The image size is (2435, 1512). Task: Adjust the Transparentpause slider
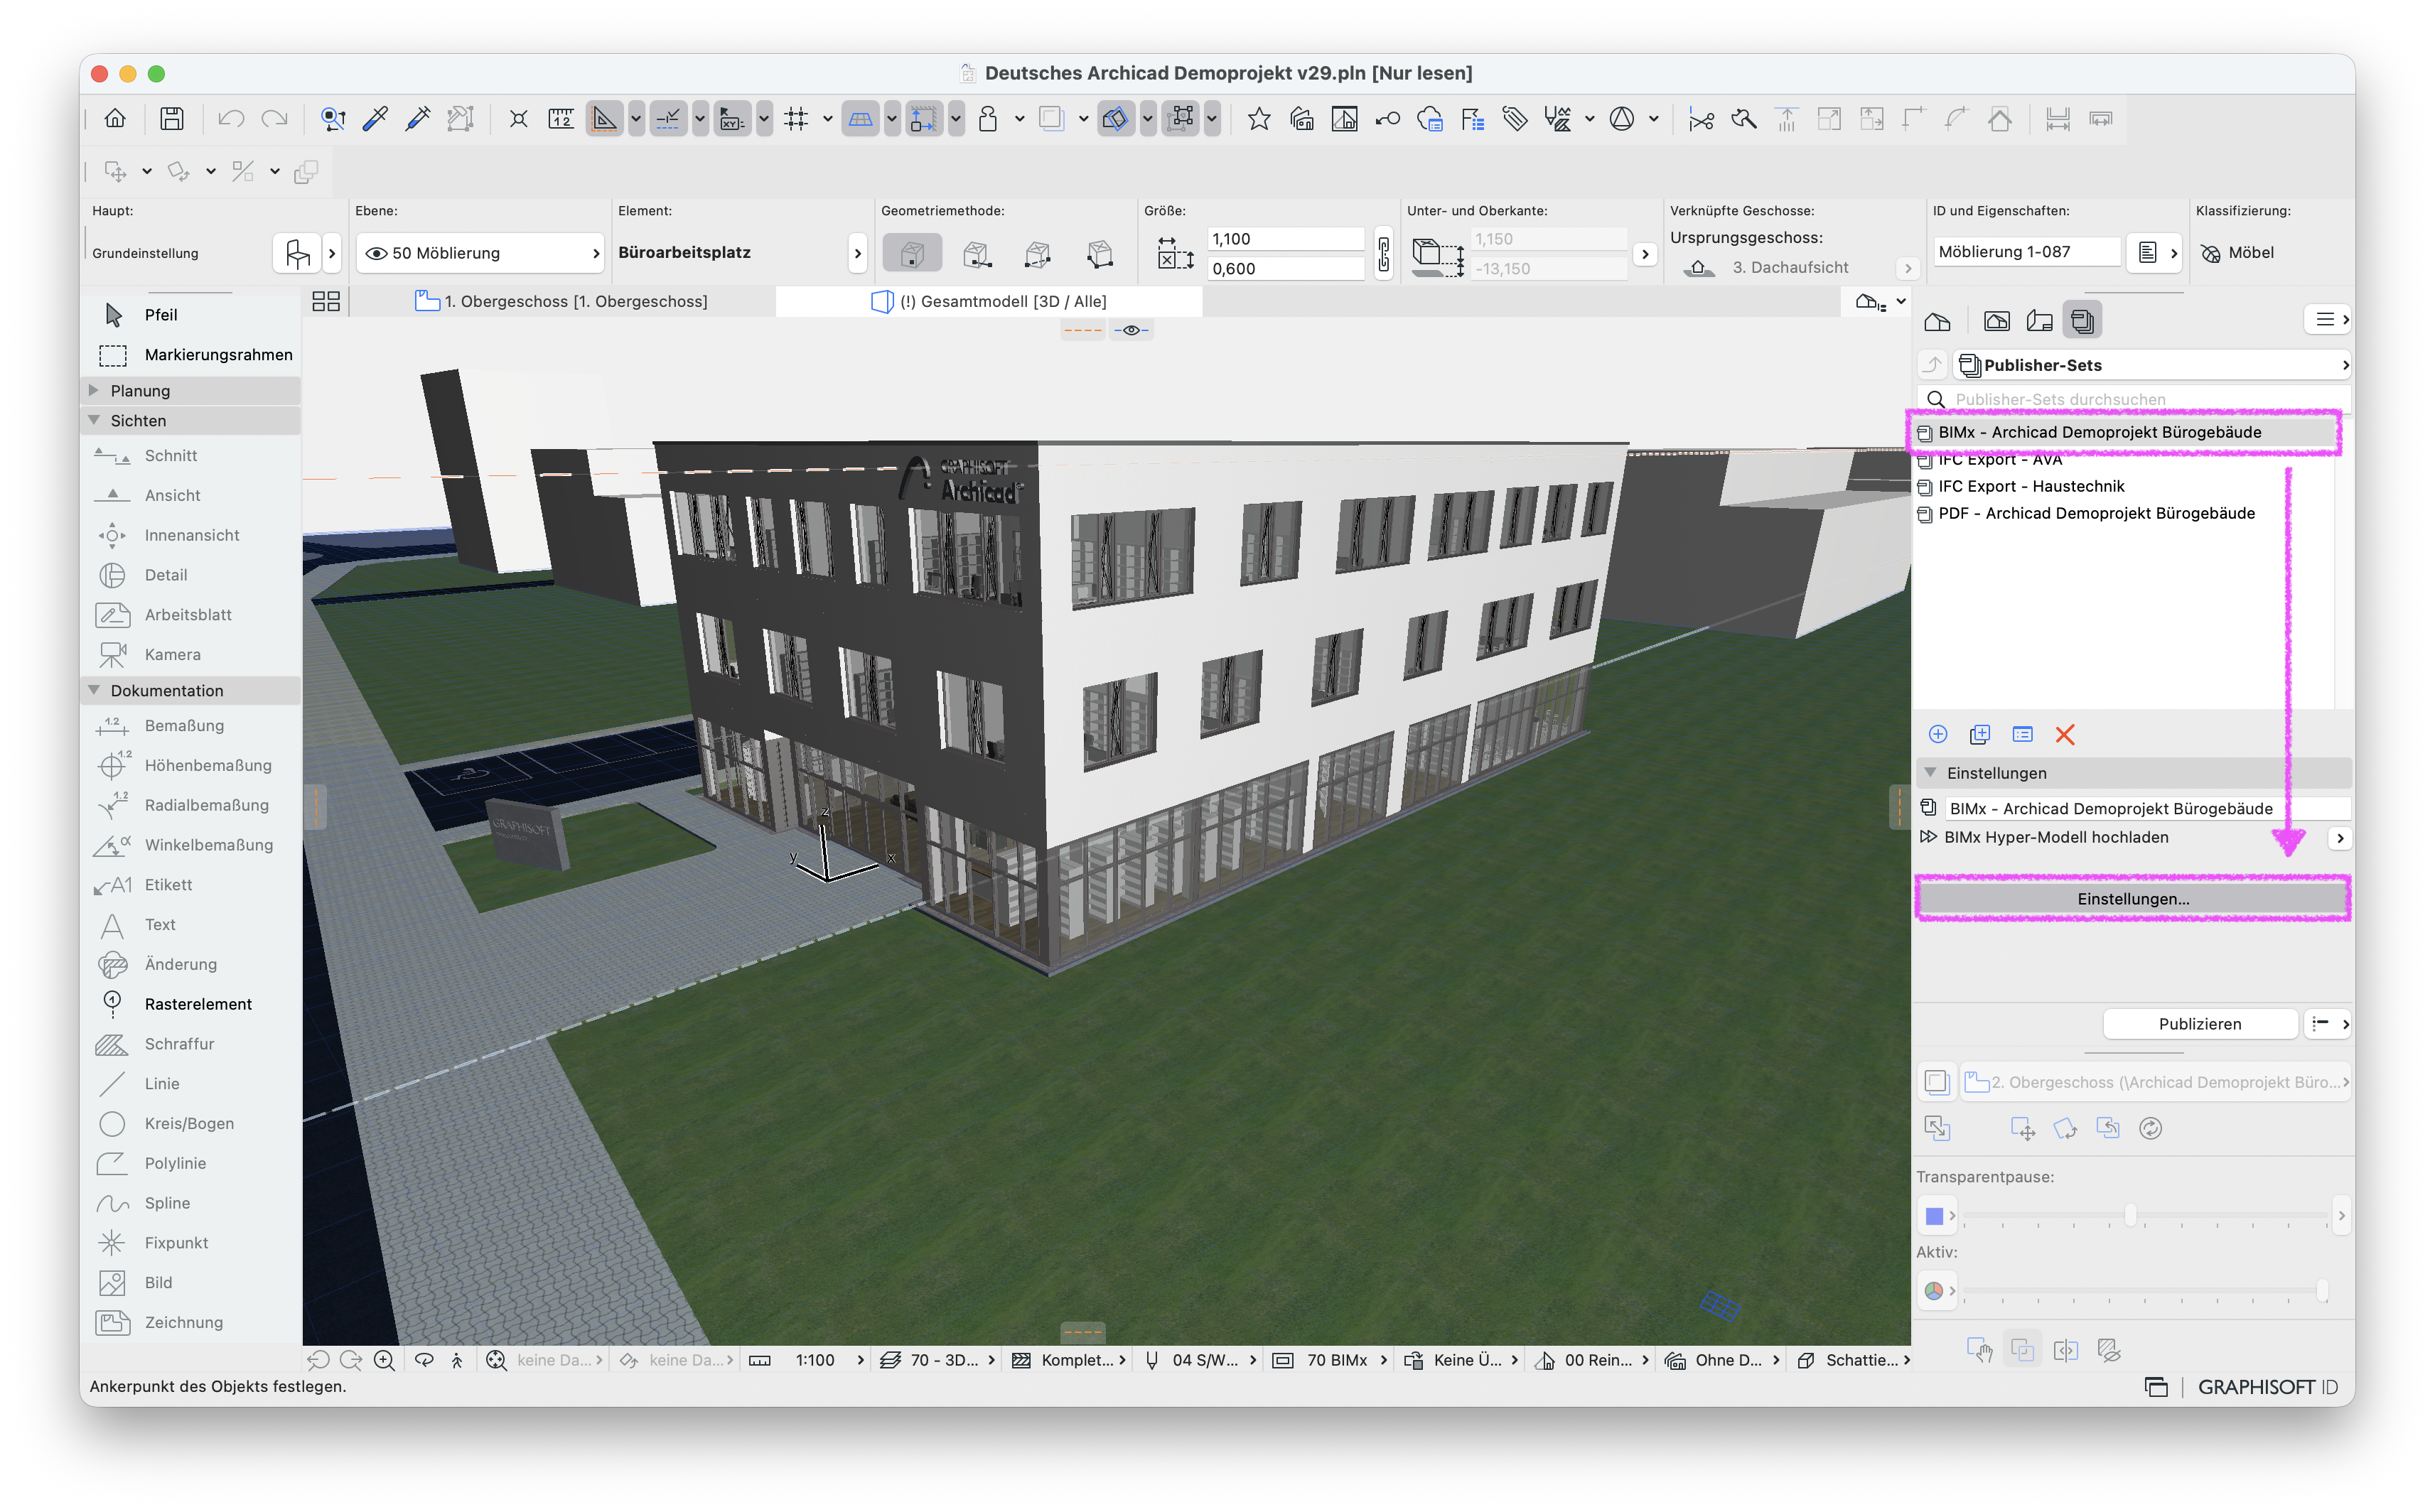[2130, 1216]
